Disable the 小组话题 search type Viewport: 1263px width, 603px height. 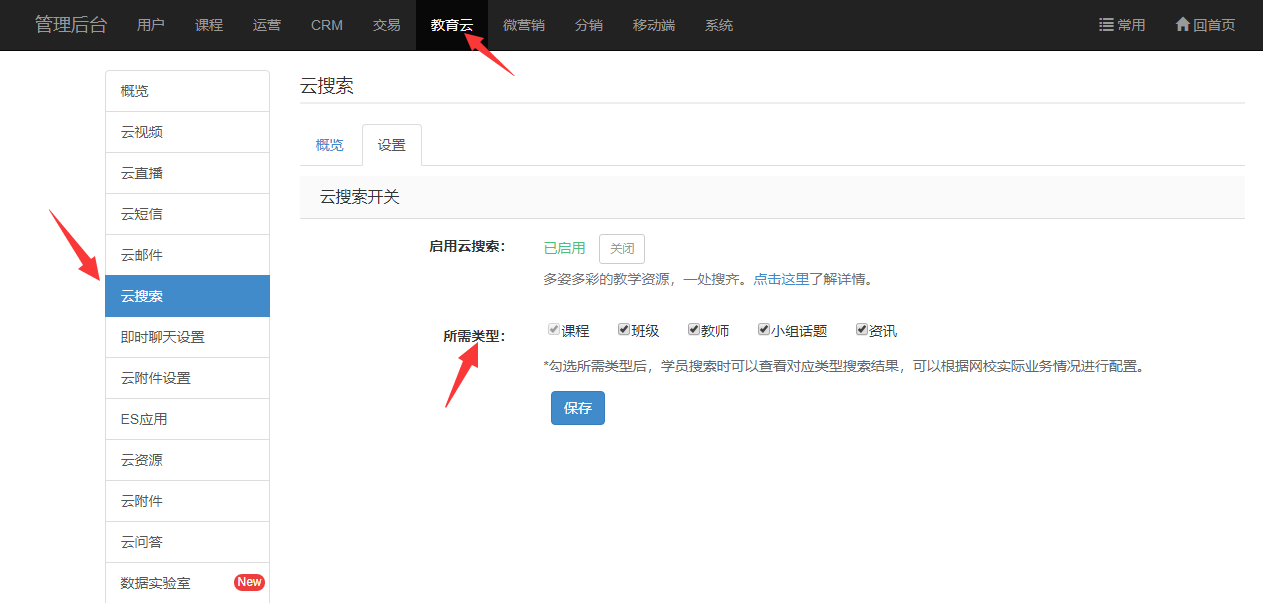click(764, 330)
